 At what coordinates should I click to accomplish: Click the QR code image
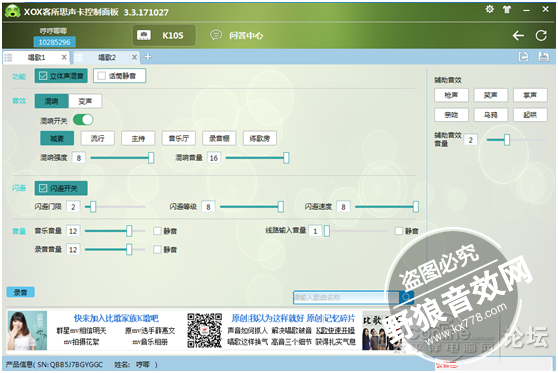pos(205,330)
